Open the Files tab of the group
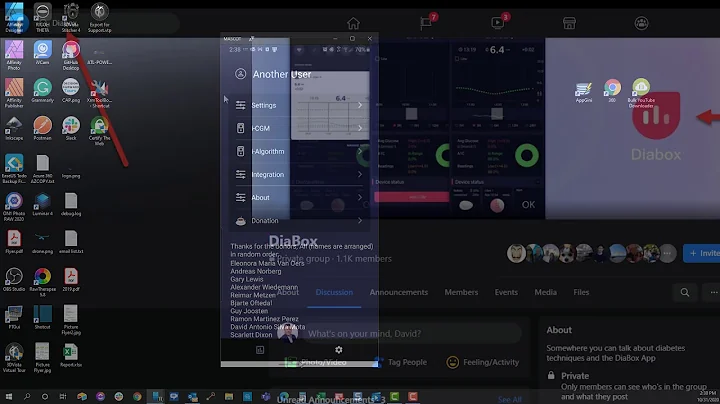Image resolution: width=720 pixels, height=404 pixels. pos(581,292)
